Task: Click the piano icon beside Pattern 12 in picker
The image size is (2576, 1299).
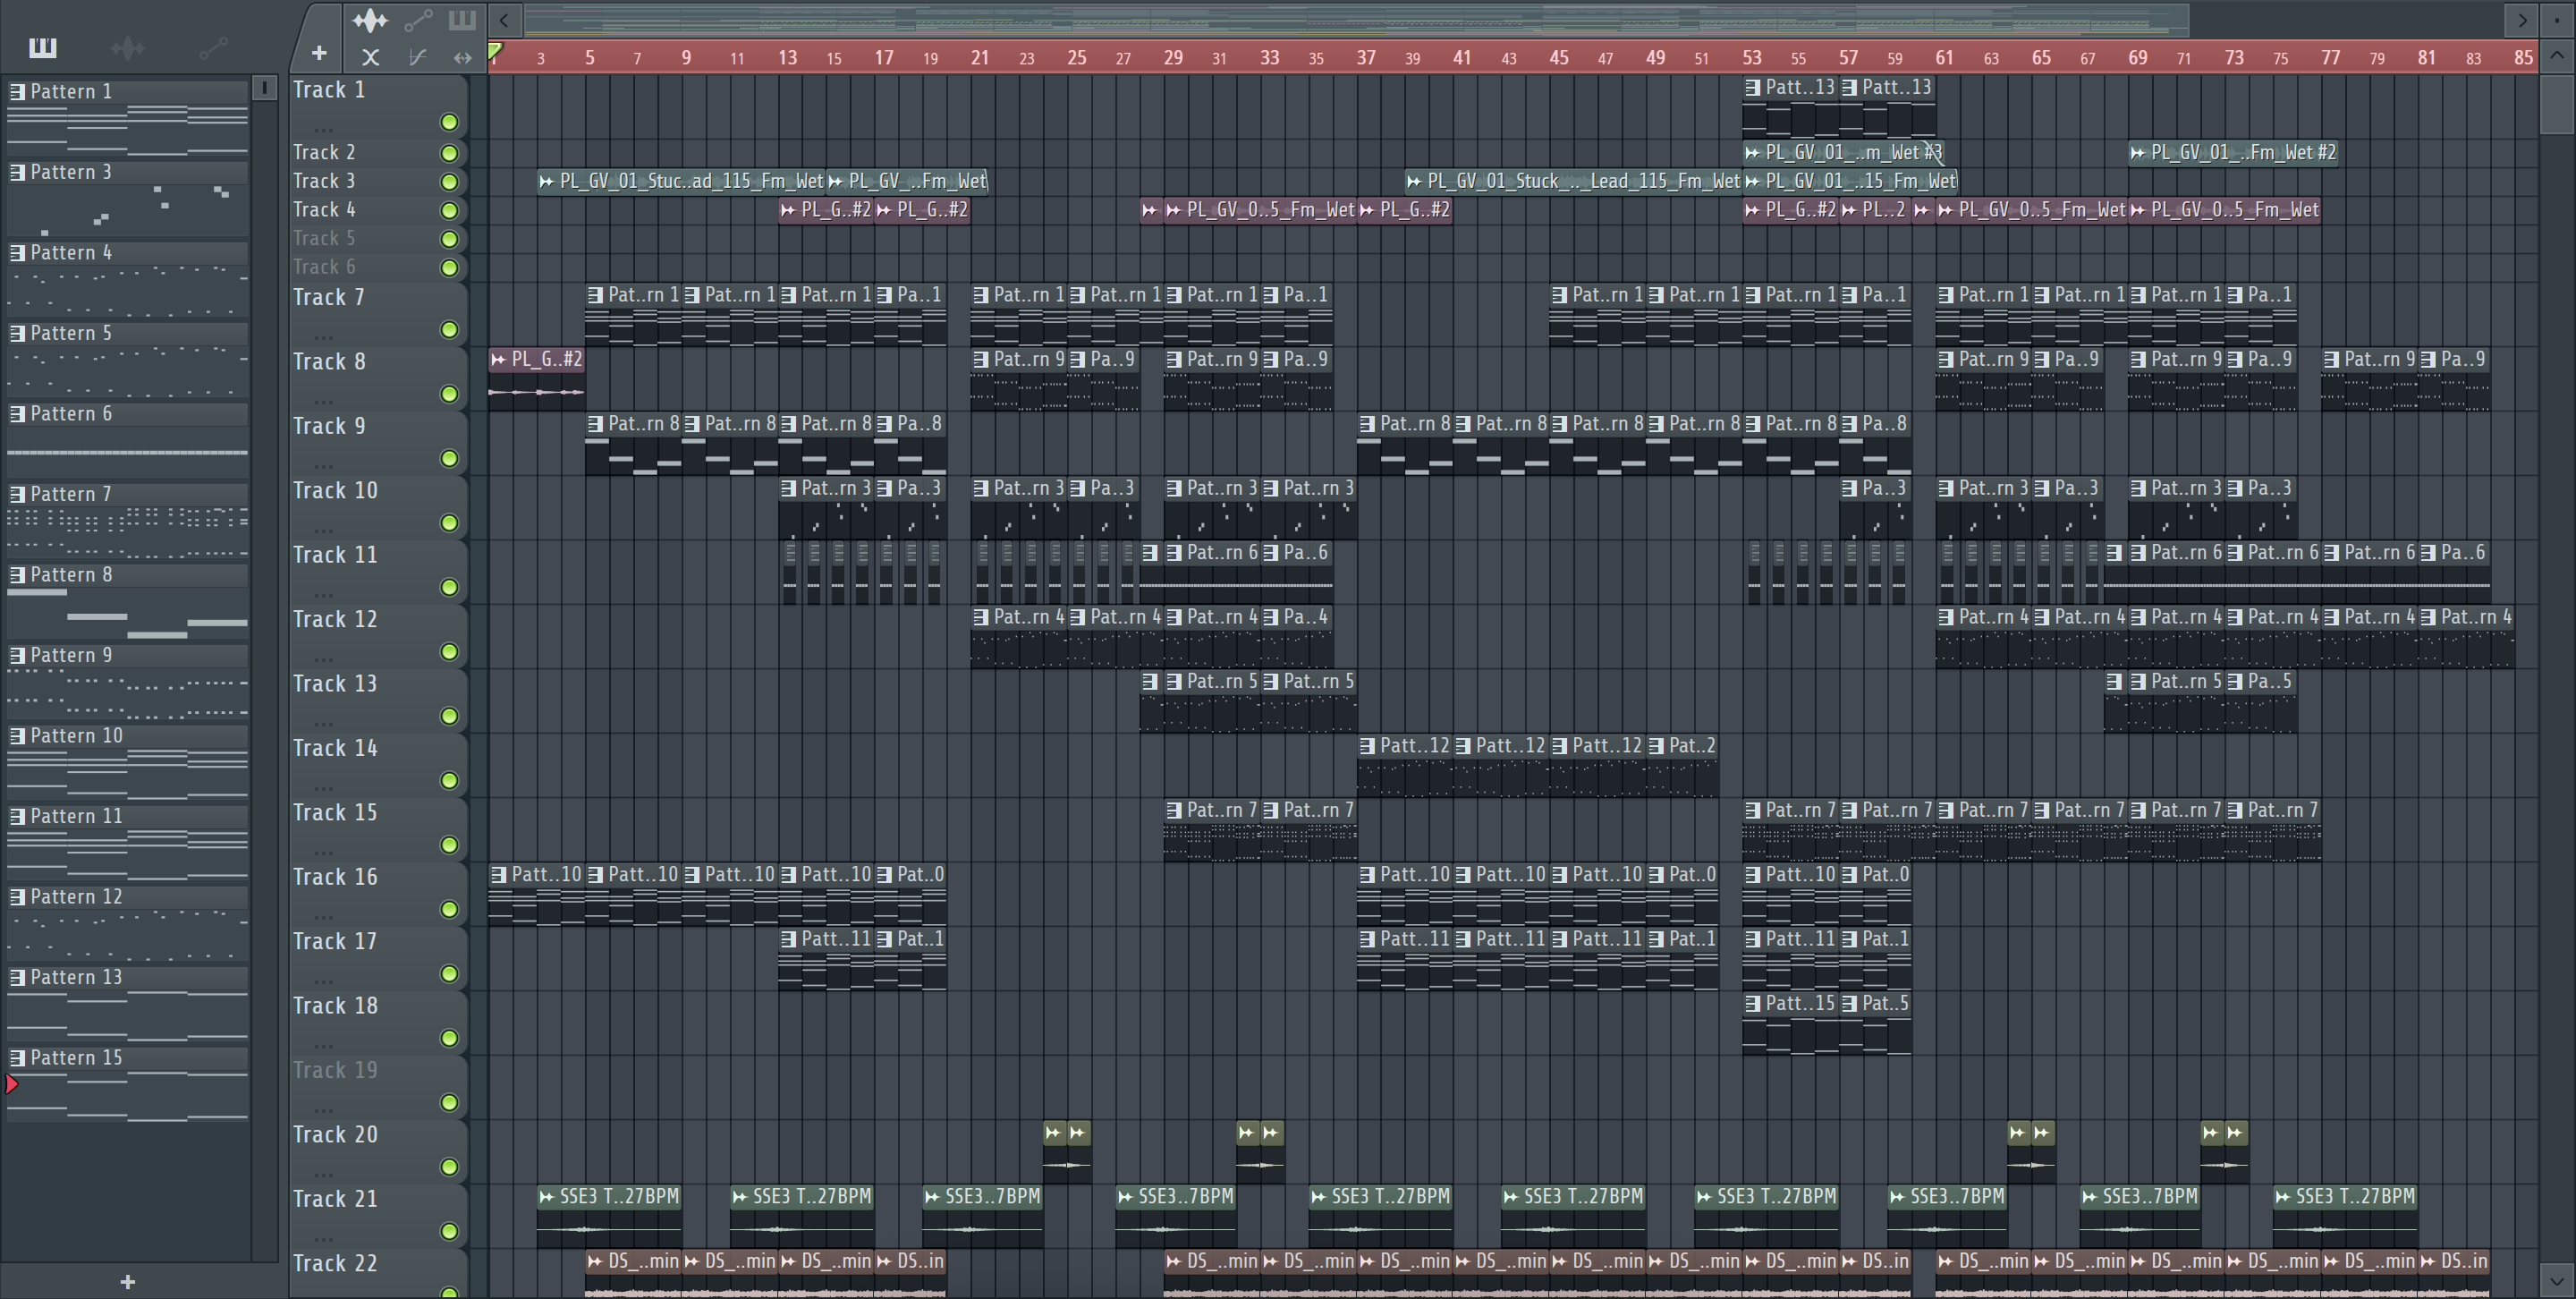Action: click(x=17, y=897)
